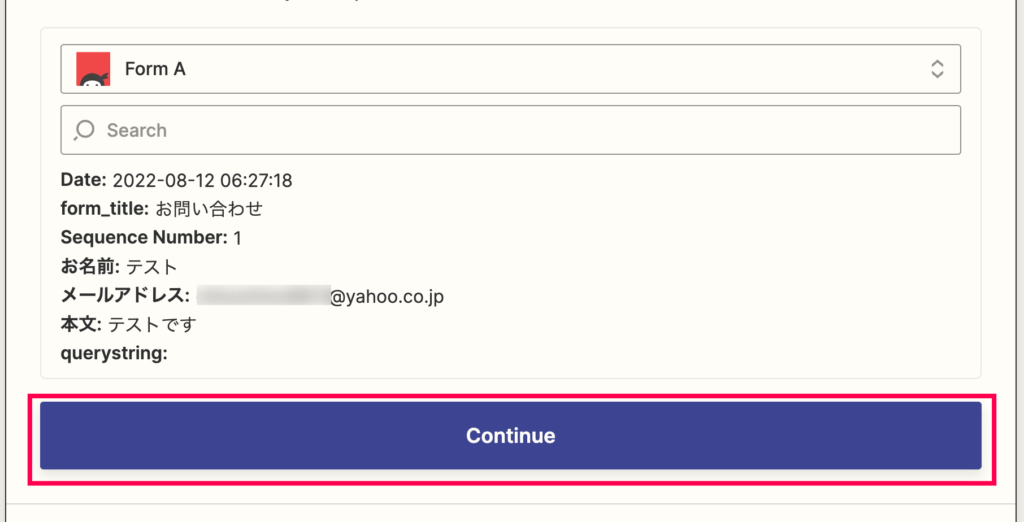Select the お名前 field label
This screenshot has height=522, width=1024.
(x=91, y=267)
